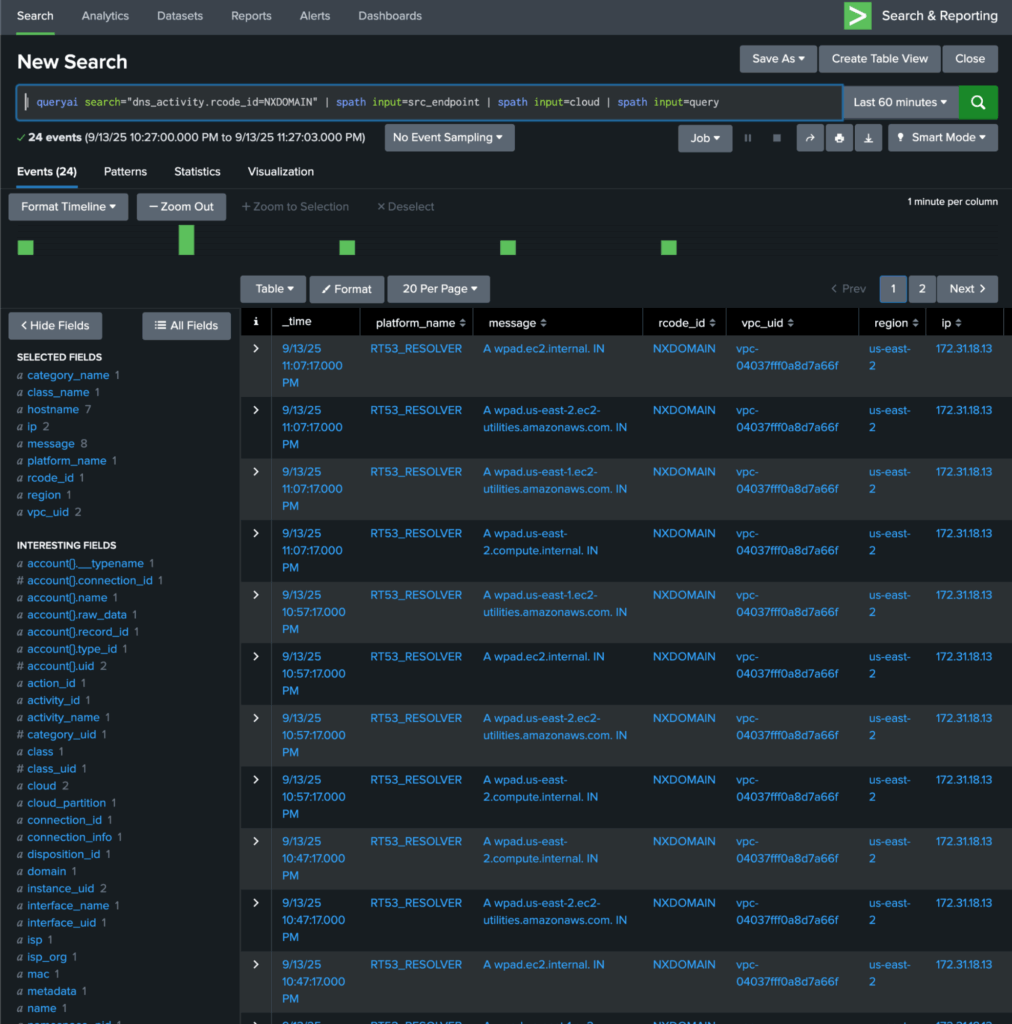Expand 10:57:17 wpad.ec2.internal event row
Image resolution: width=1012 pixels, height=1024 pixels.
256,656
